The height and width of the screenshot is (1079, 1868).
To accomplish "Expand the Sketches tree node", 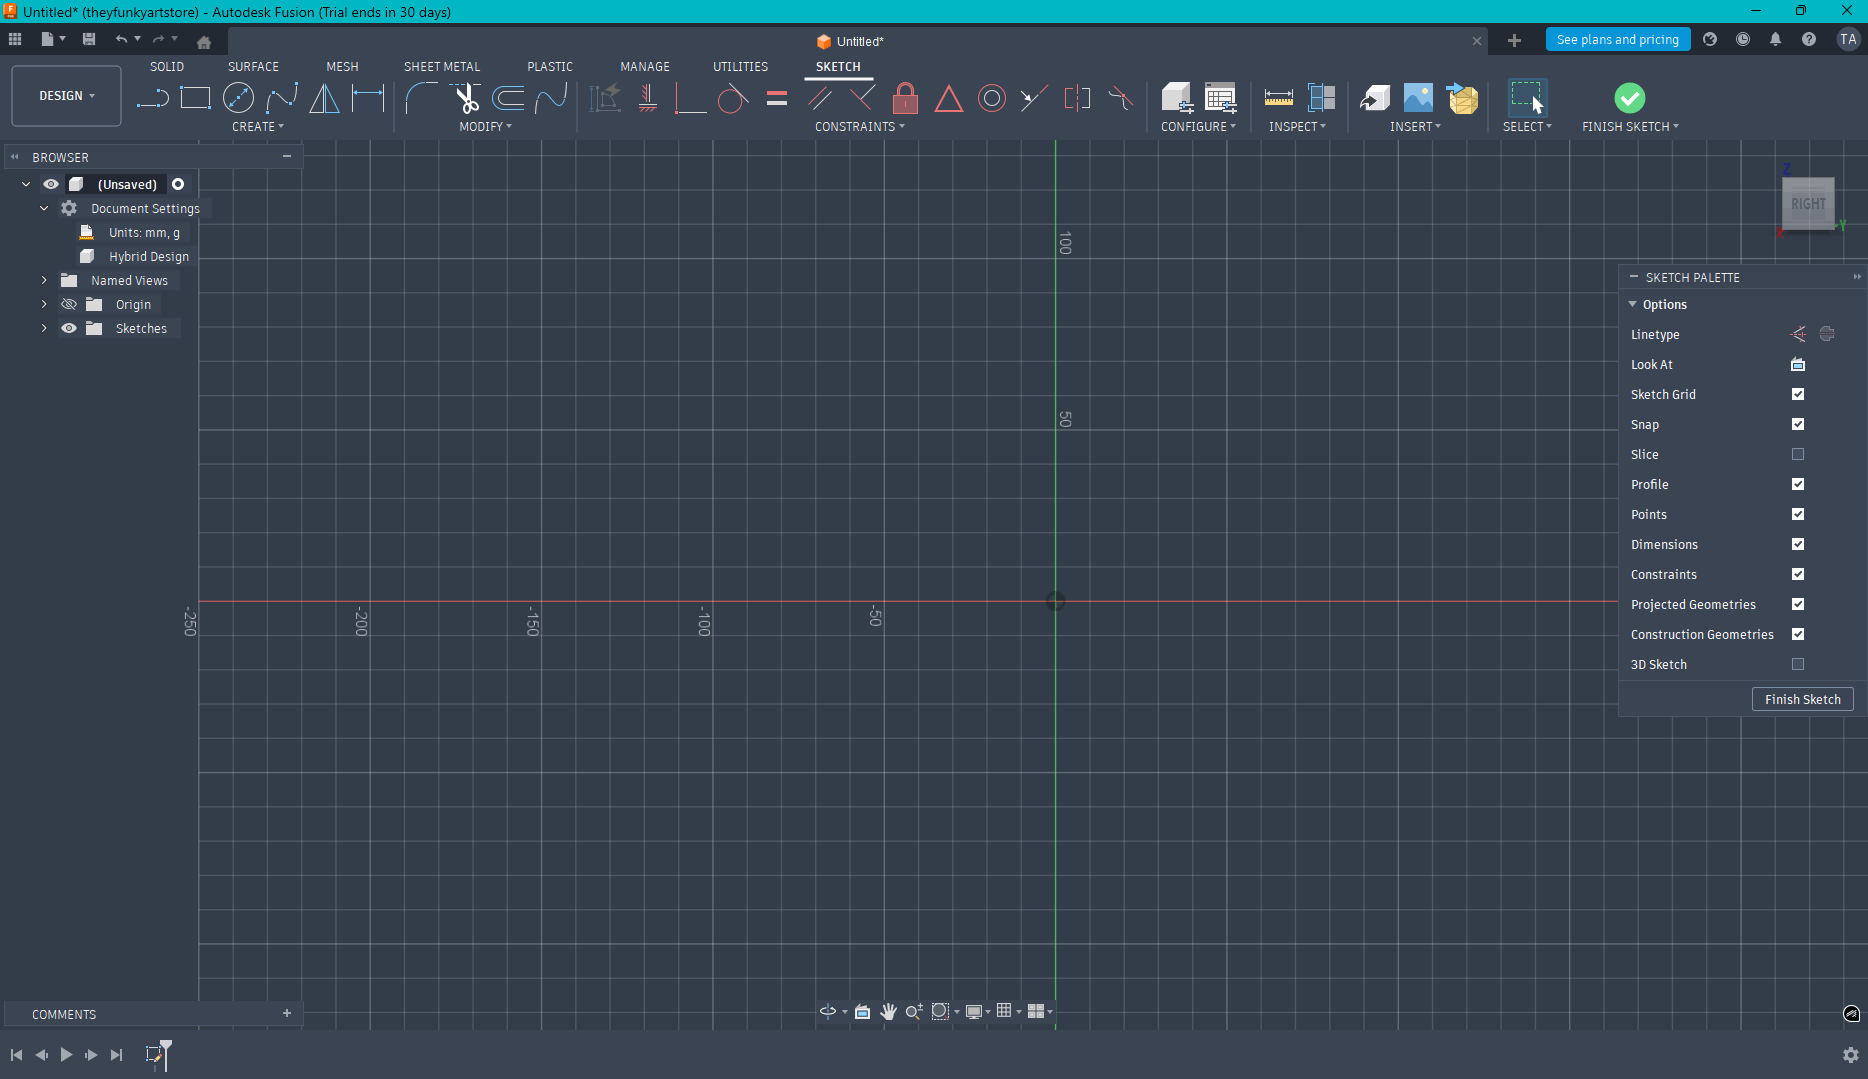I will tap(44, 328).
